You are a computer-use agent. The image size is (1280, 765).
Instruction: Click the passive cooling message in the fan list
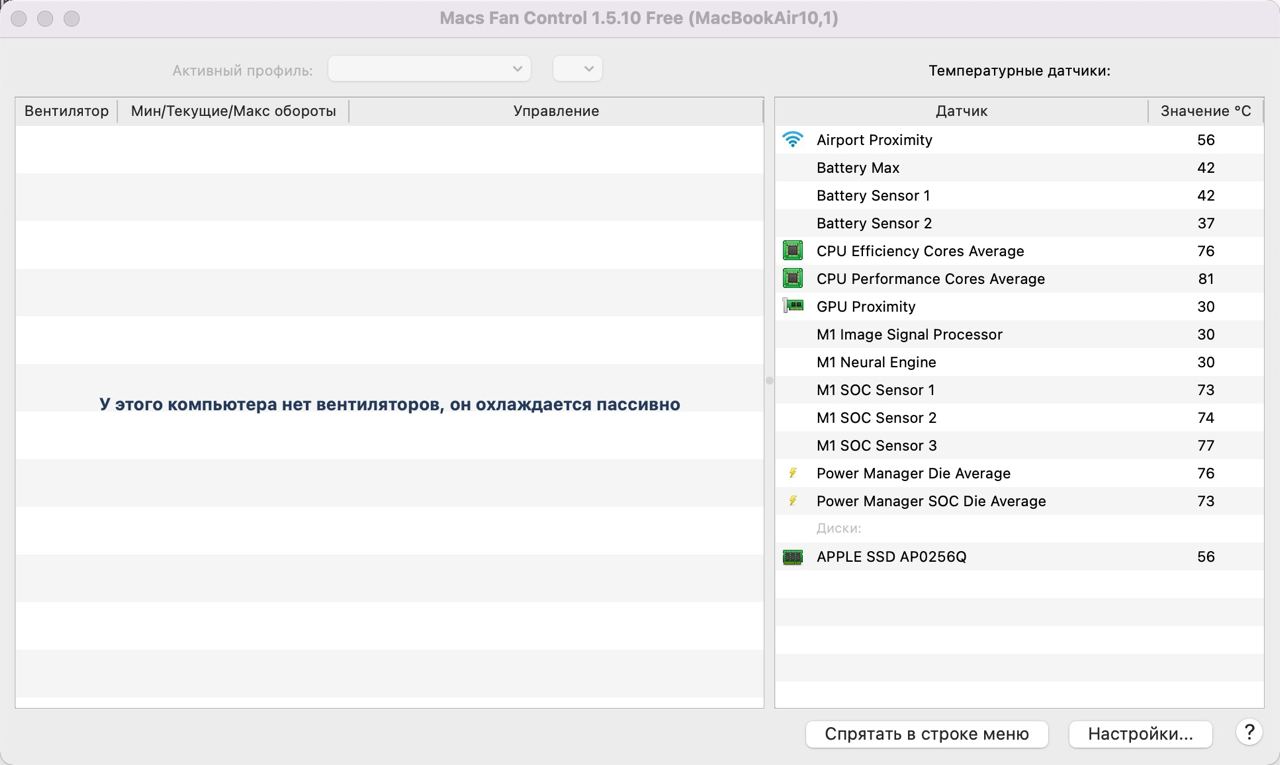point(390,405)
